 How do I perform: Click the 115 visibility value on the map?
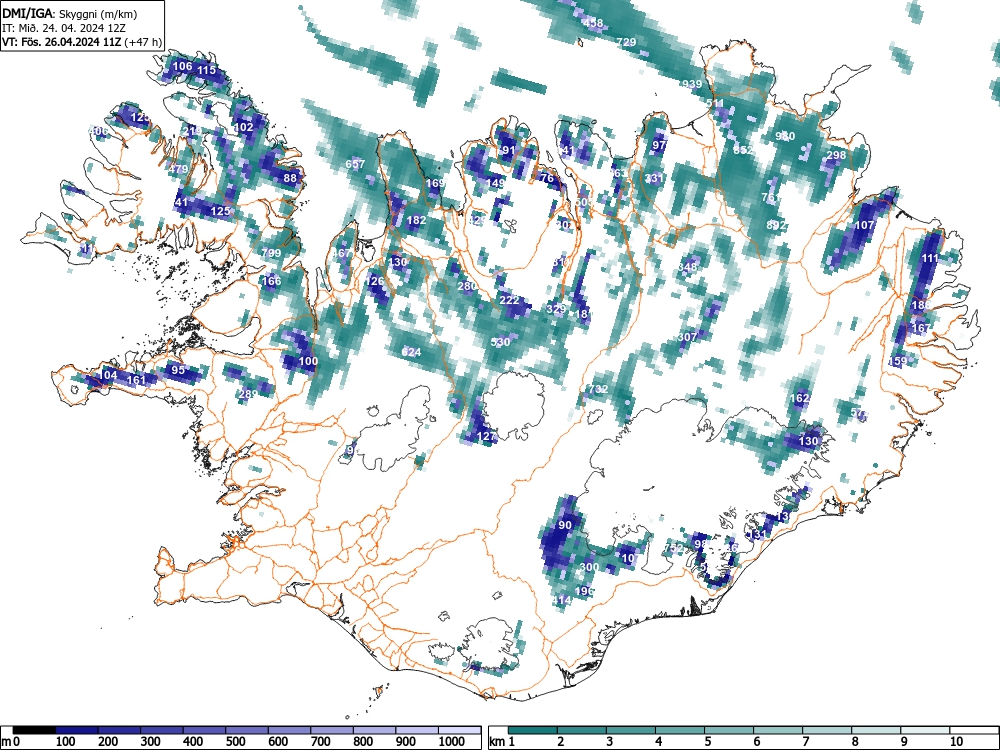tap(207, 70)
